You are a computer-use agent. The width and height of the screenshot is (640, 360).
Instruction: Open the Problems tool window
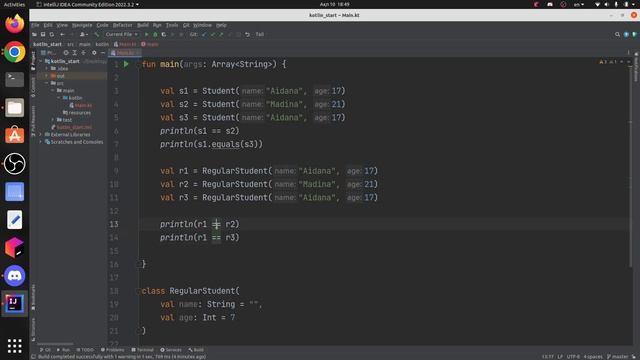tap(112, 350)
